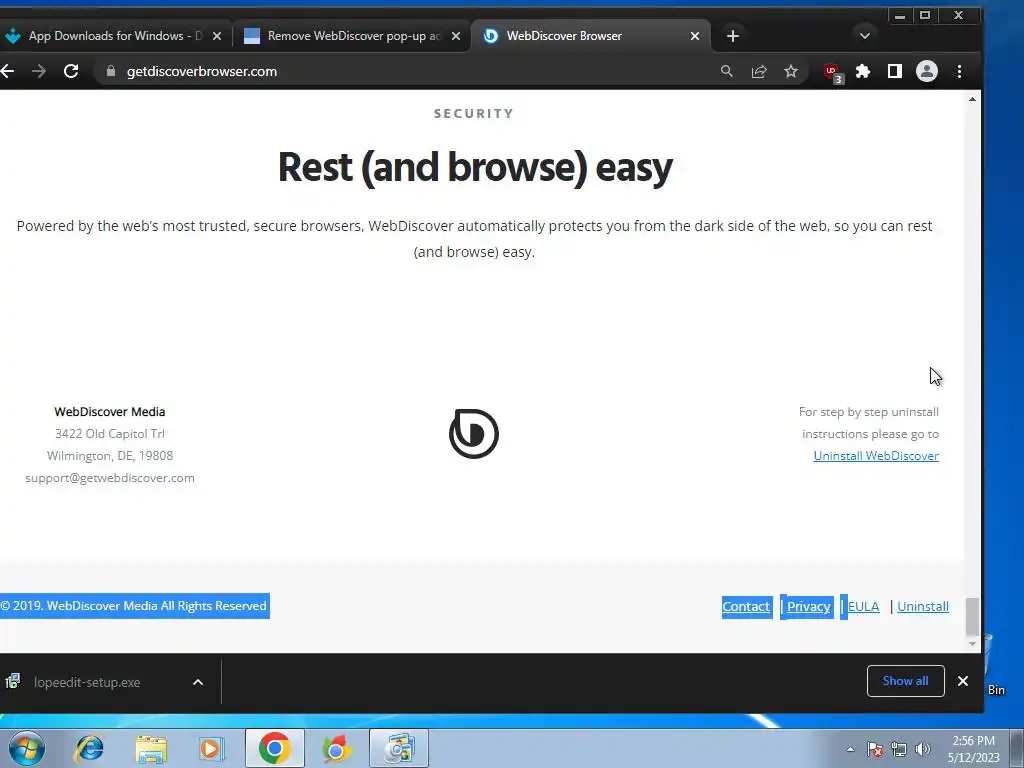Open the EULA footer link
This screenshot has height=768, width=1024.
click(x=863, y=607)
